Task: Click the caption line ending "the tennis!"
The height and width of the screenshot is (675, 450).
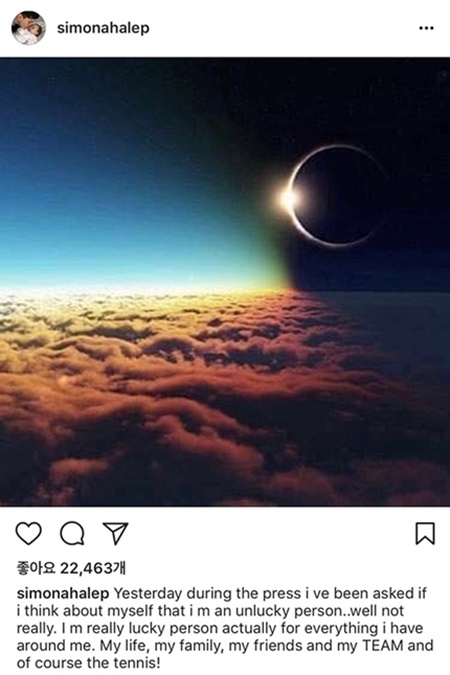Action: point(88,663)
